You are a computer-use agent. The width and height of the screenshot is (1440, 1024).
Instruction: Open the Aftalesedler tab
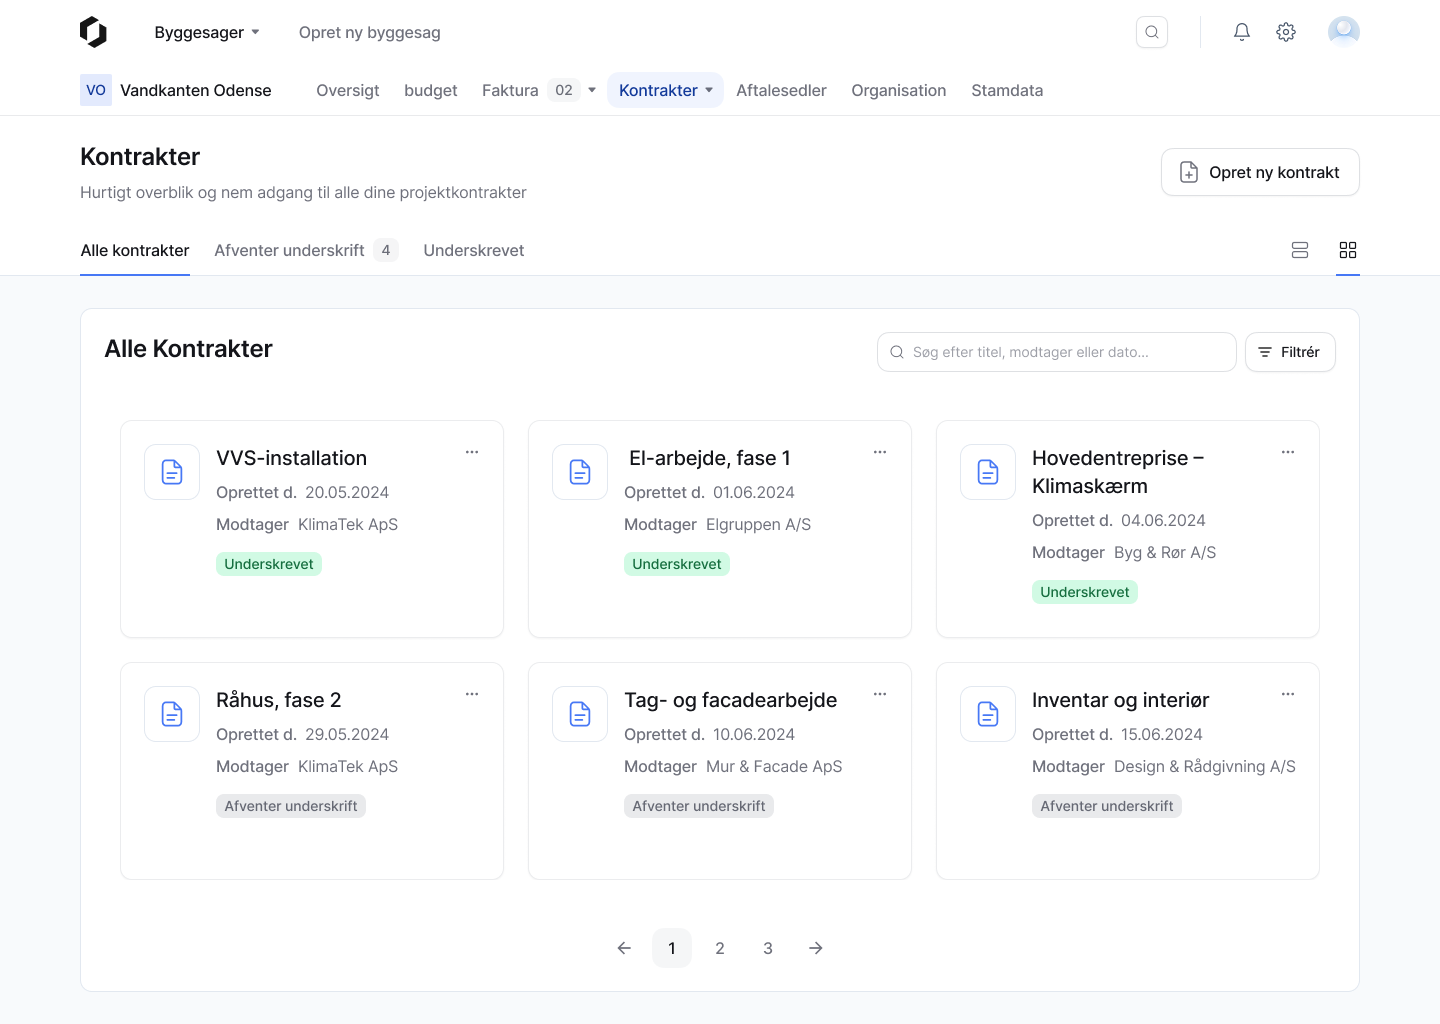point(781,90)
